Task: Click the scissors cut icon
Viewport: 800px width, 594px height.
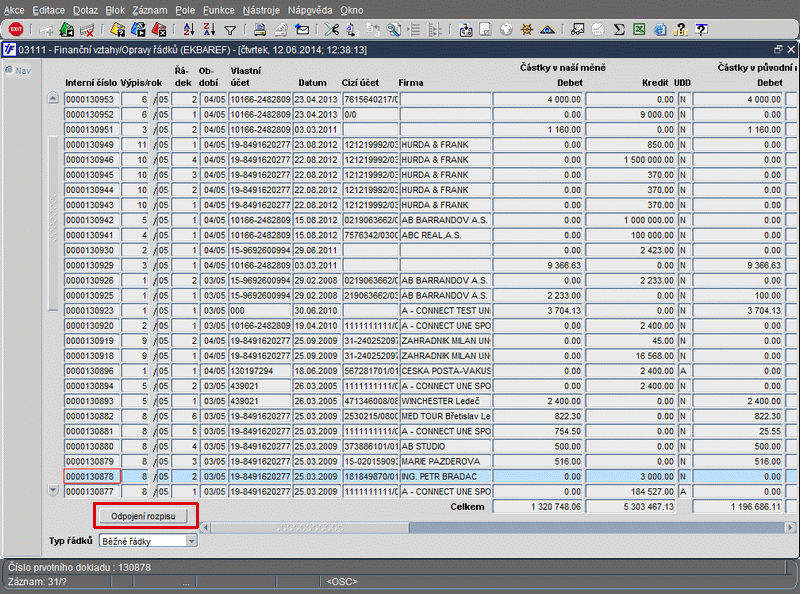Action: click(x=331, y=30)
